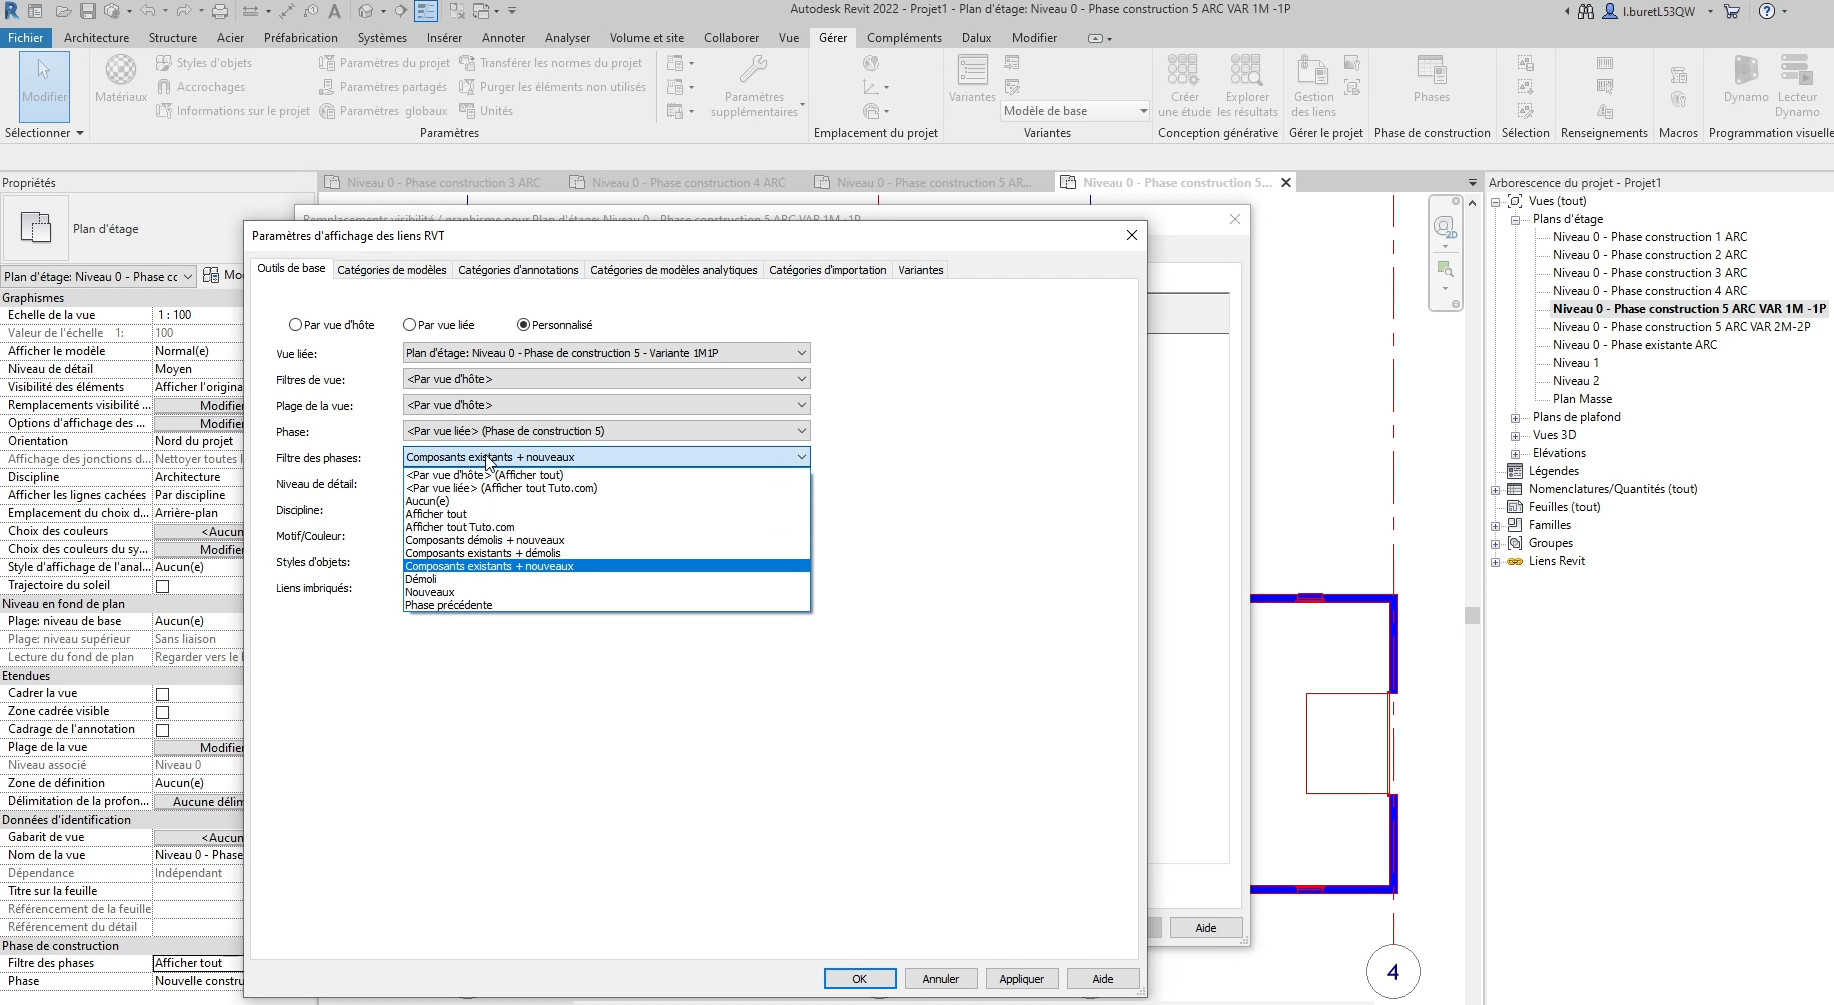Screen dimensions: 1834x1005
Task: Open the Phases tool in the ribbon
Action: tap(1431, 72)
